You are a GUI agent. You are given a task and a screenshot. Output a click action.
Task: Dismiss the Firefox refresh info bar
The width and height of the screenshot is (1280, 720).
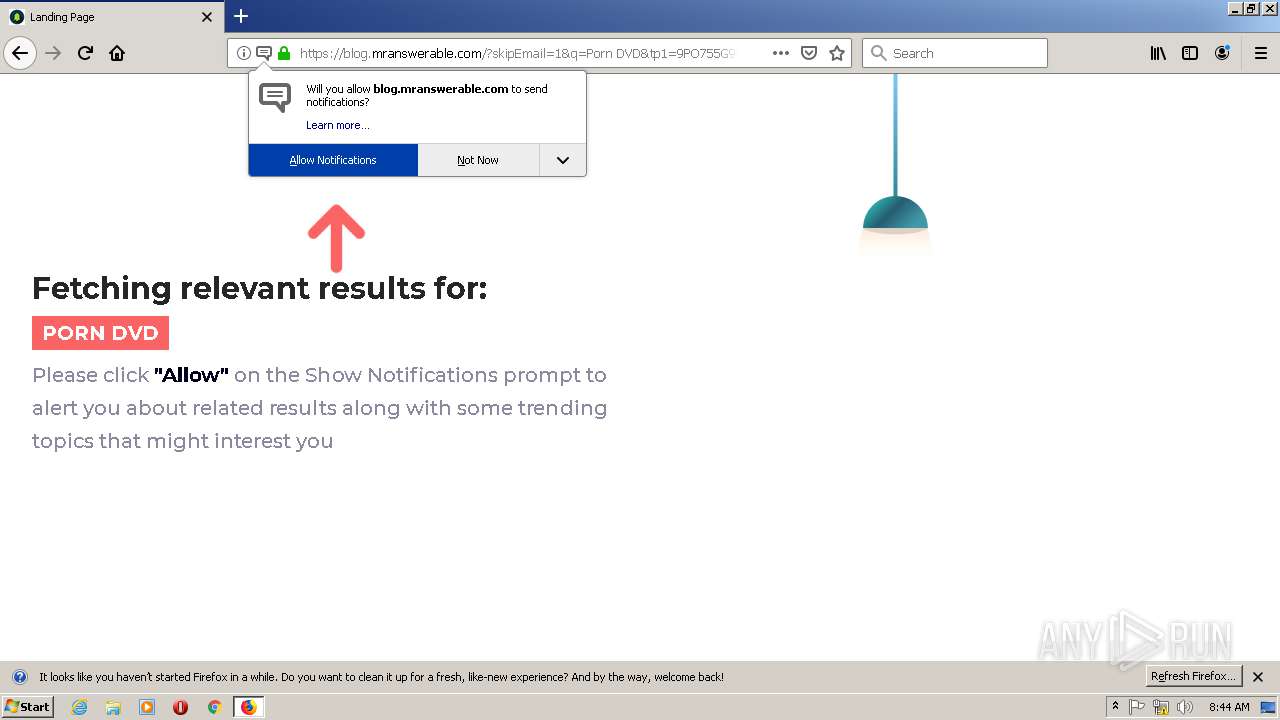pos(1259,677)
